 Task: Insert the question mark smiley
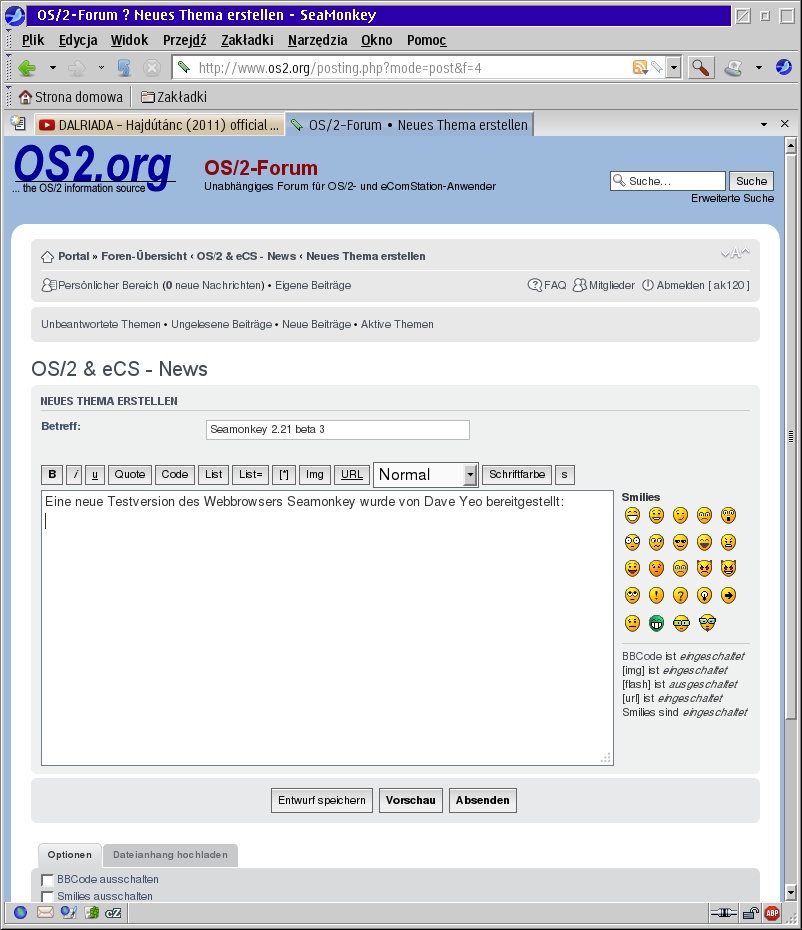point(680,595)
